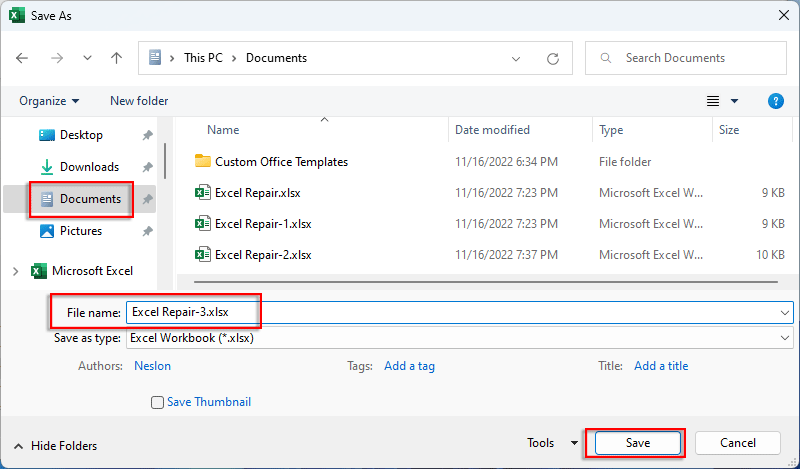Expand the Microsoft Excel tree node
The width and height of the screenshot is (800, 469).
[14, 271]
